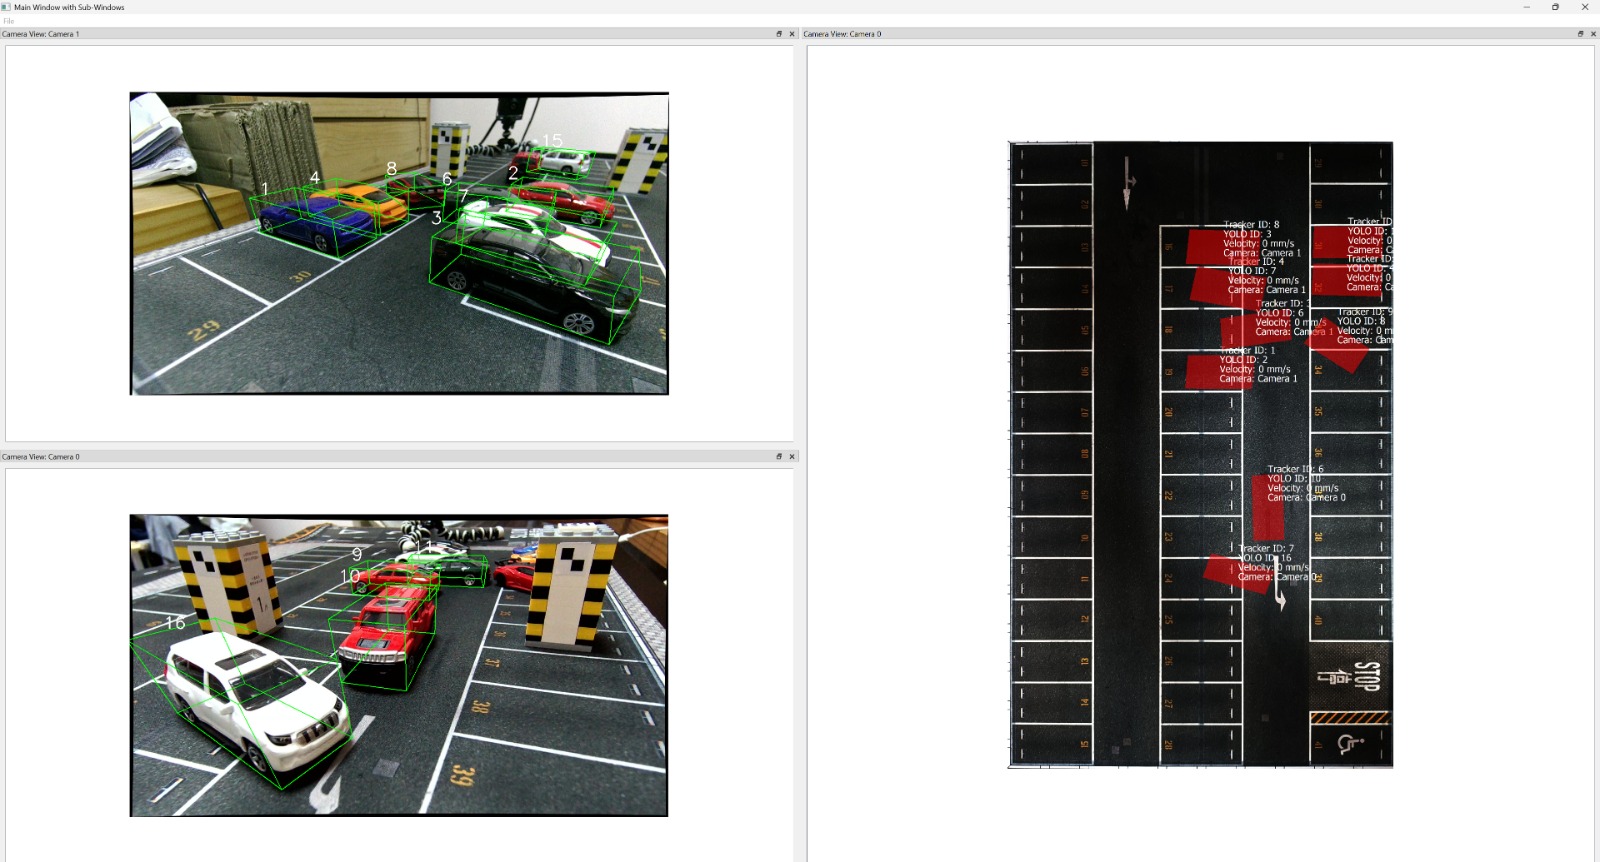Minimize the main window
Screen dimensions: 1600x862
tap(1526, 7)
